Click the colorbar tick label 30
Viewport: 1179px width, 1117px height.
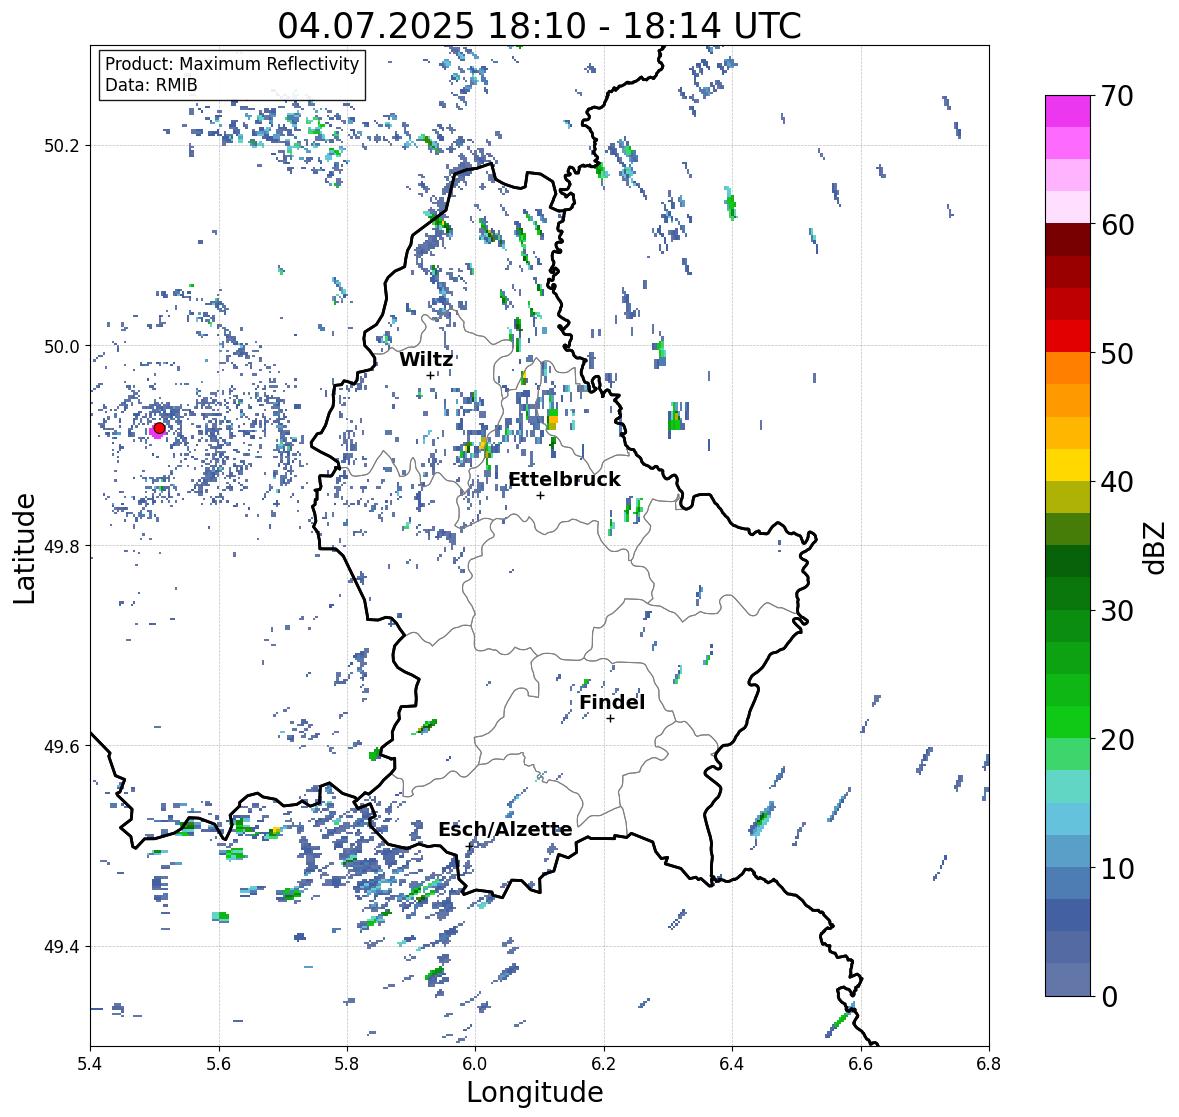pyautogui.click(x=1117, y=611)
